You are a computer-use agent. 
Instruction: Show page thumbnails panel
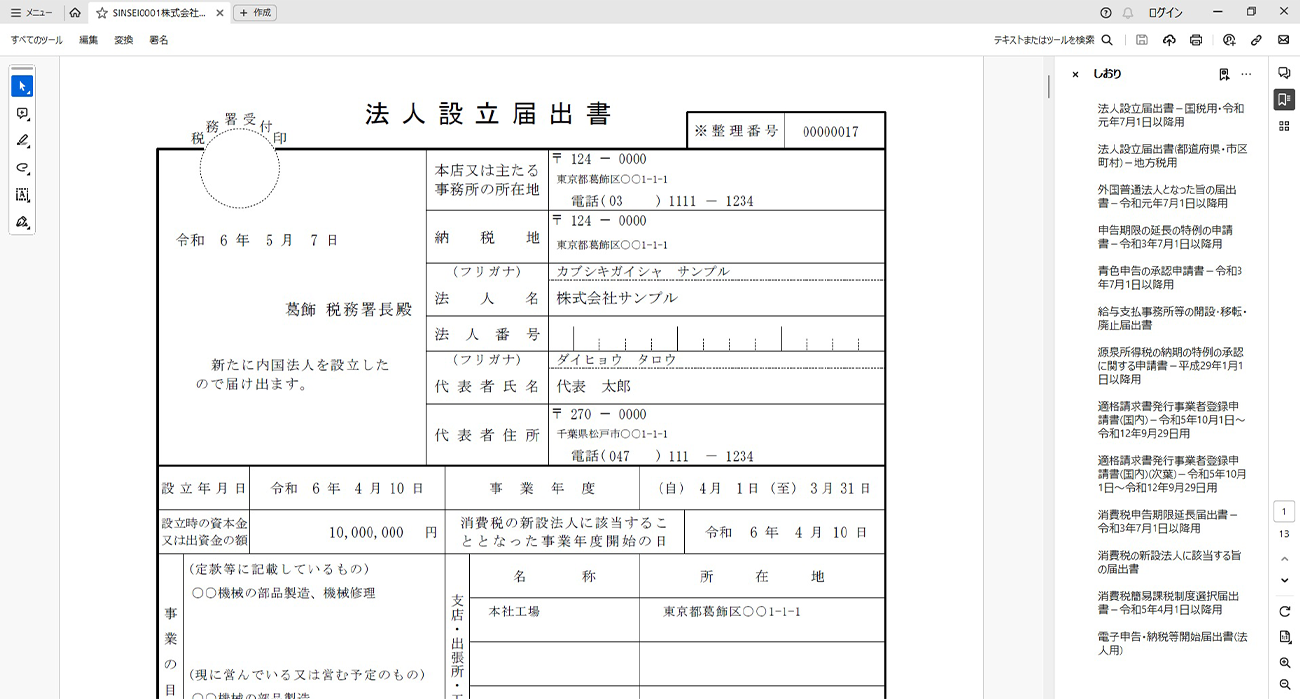tap(1284, 126)
